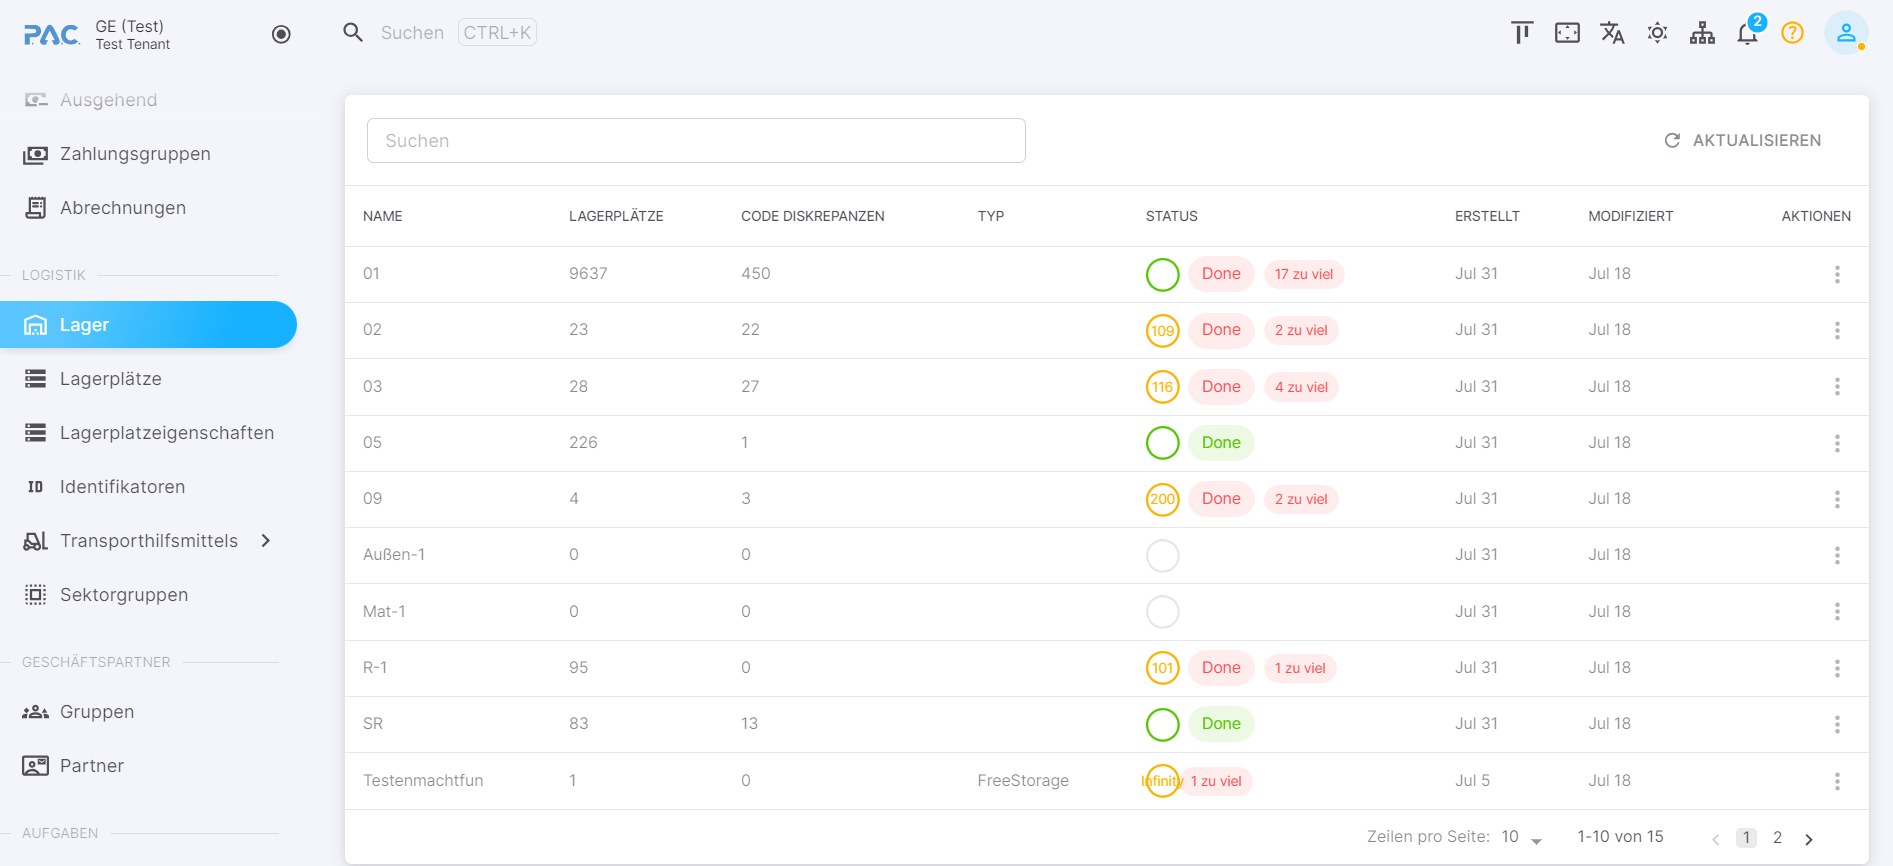Sort by LAGERPLÄTZE column header

616,216
